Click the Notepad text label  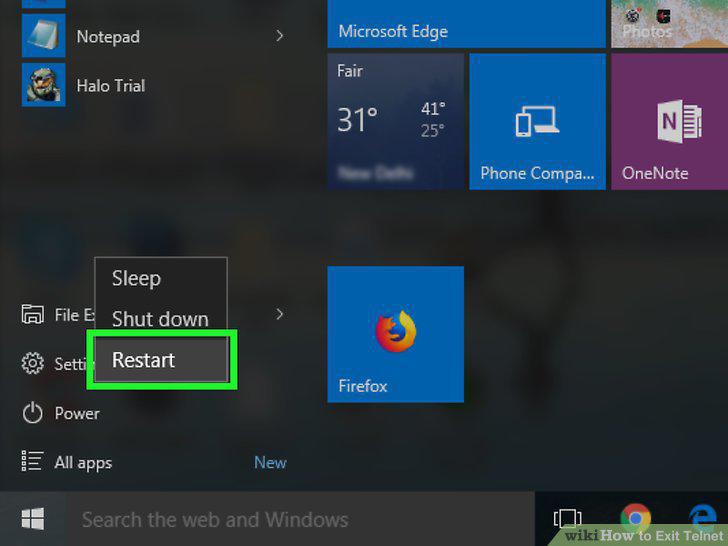click(108, 37)
